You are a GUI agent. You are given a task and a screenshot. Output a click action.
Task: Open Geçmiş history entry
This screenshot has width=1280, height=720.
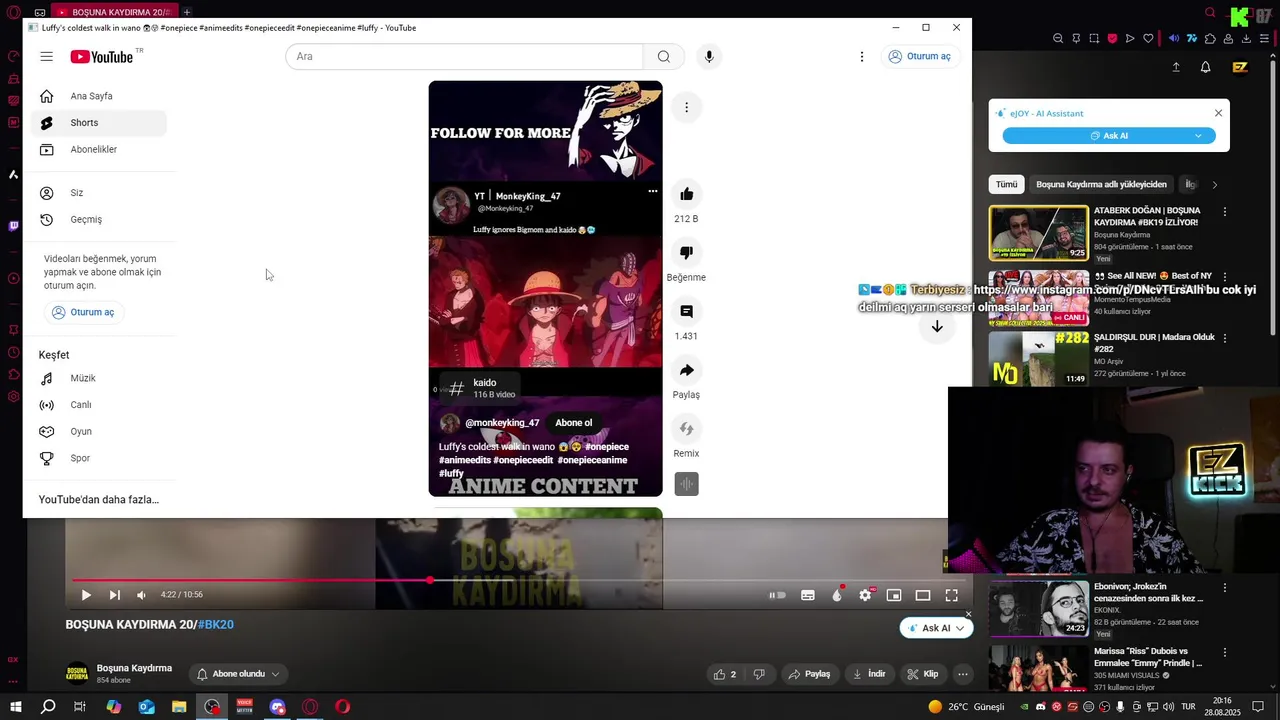(x=99, y=219)
